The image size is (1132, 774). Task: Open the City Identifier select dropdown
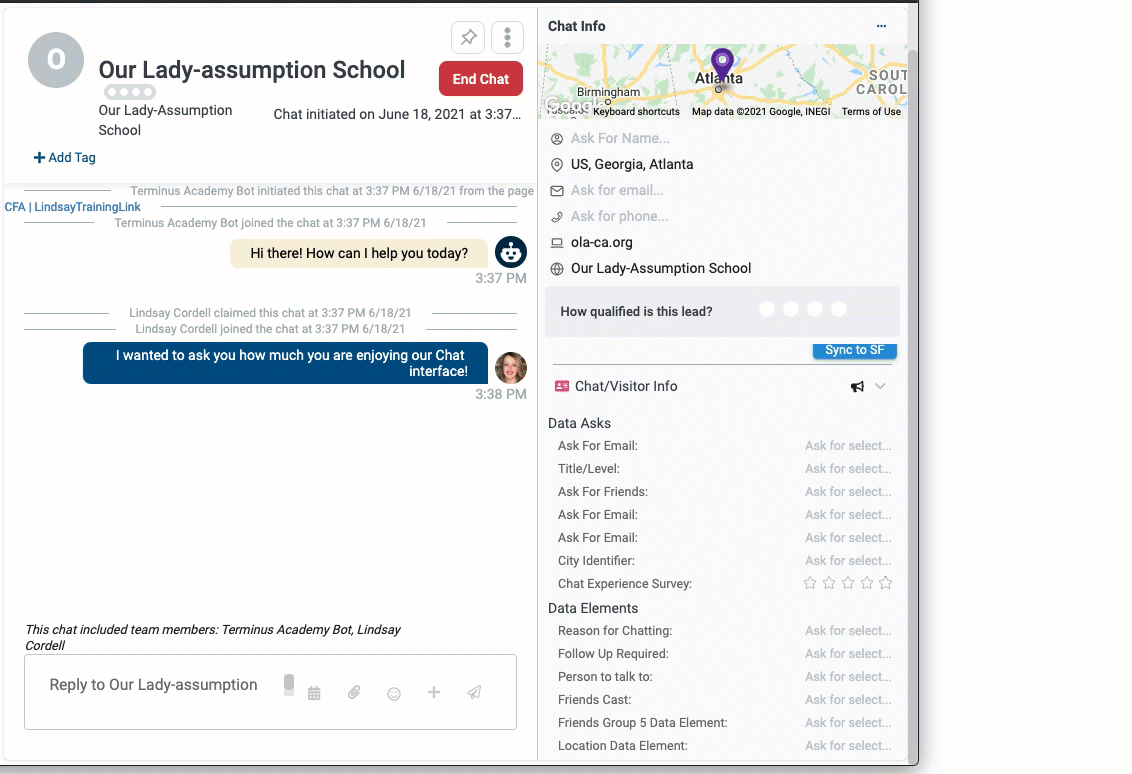[x=848, y=561]
